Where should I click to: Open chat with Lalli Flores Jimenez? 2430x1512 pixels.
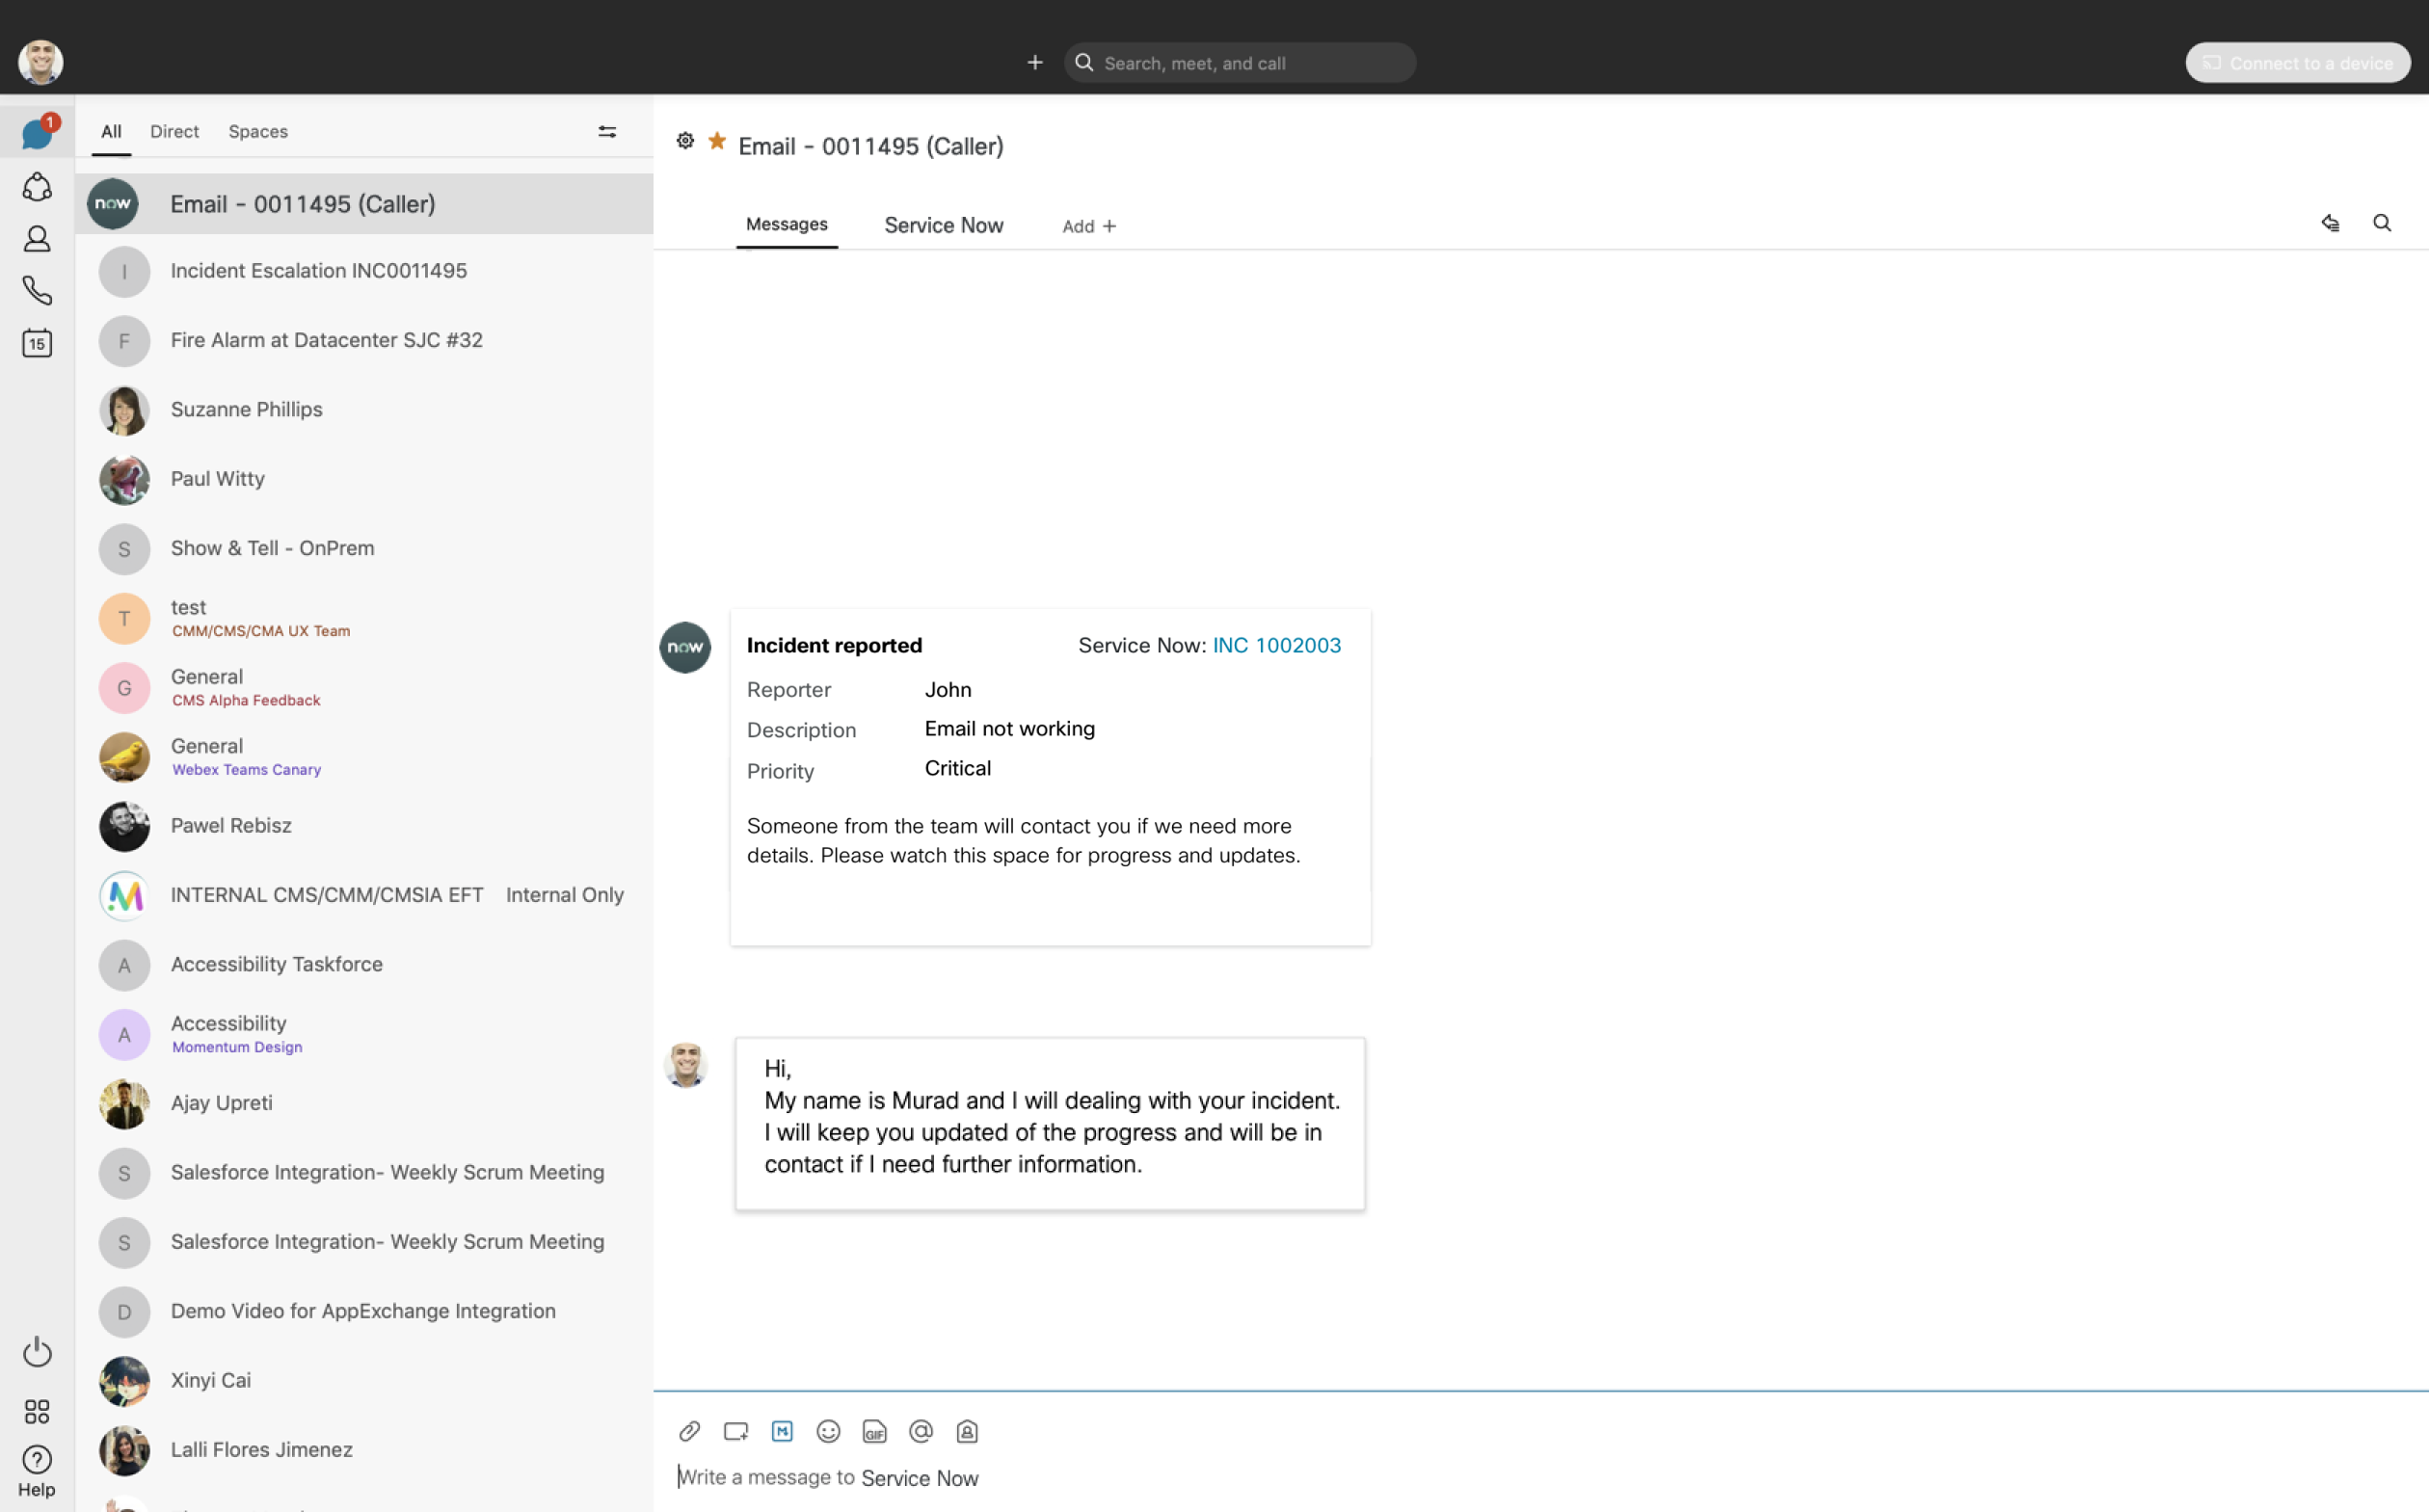tap(364, 1450)
